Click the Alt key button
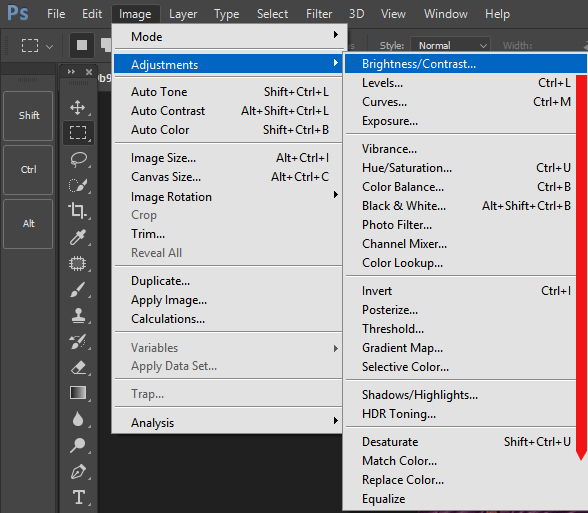588x513 pixels. [x=28, y=224]
